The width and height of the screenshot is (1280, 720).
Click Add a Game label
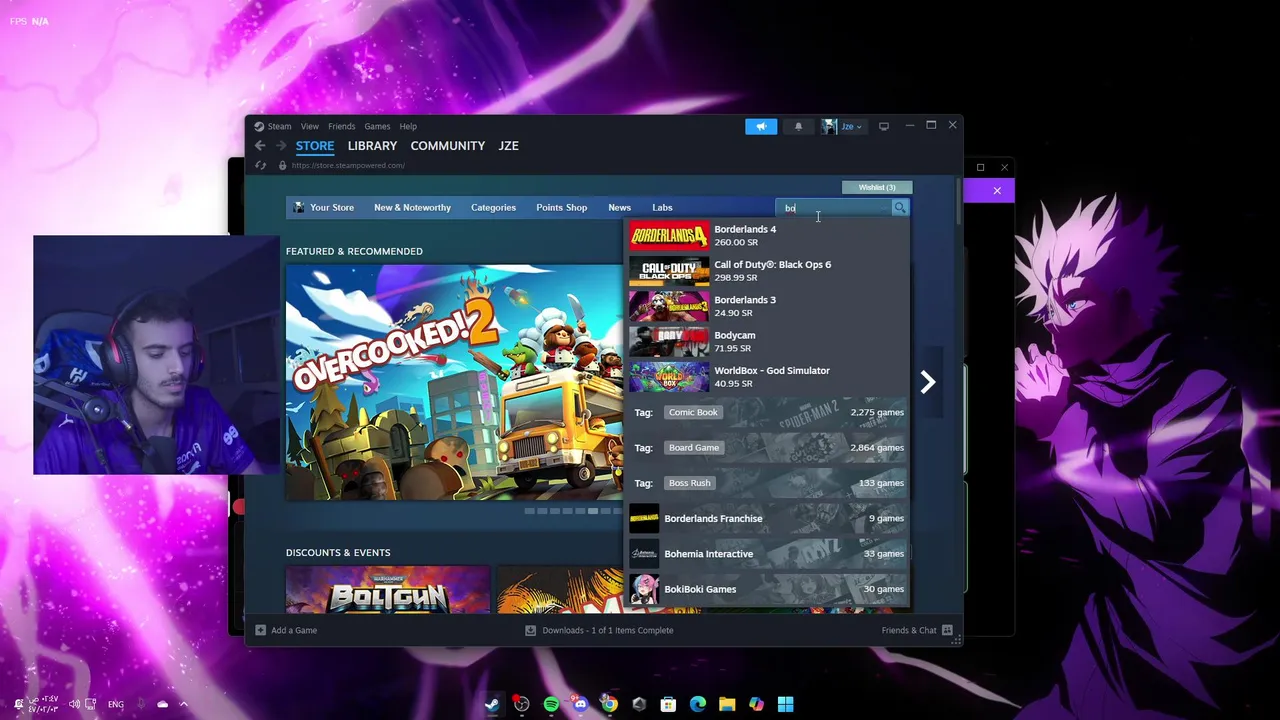[x=294, y=630]
